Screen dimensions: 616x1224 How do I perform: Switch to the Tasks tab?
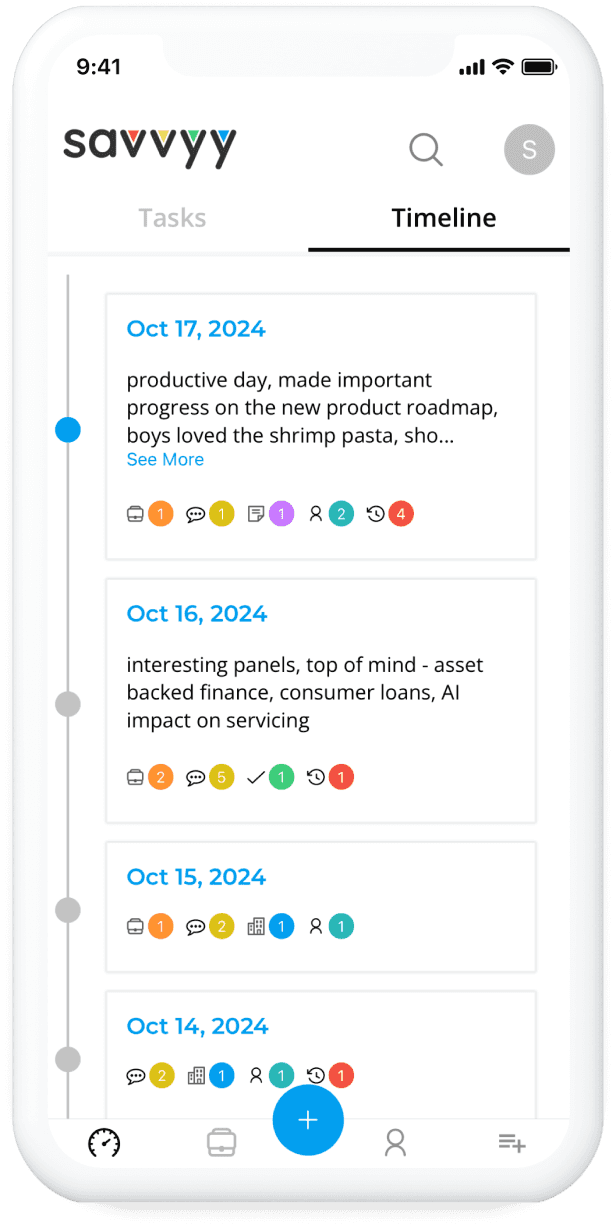point(172,217)
